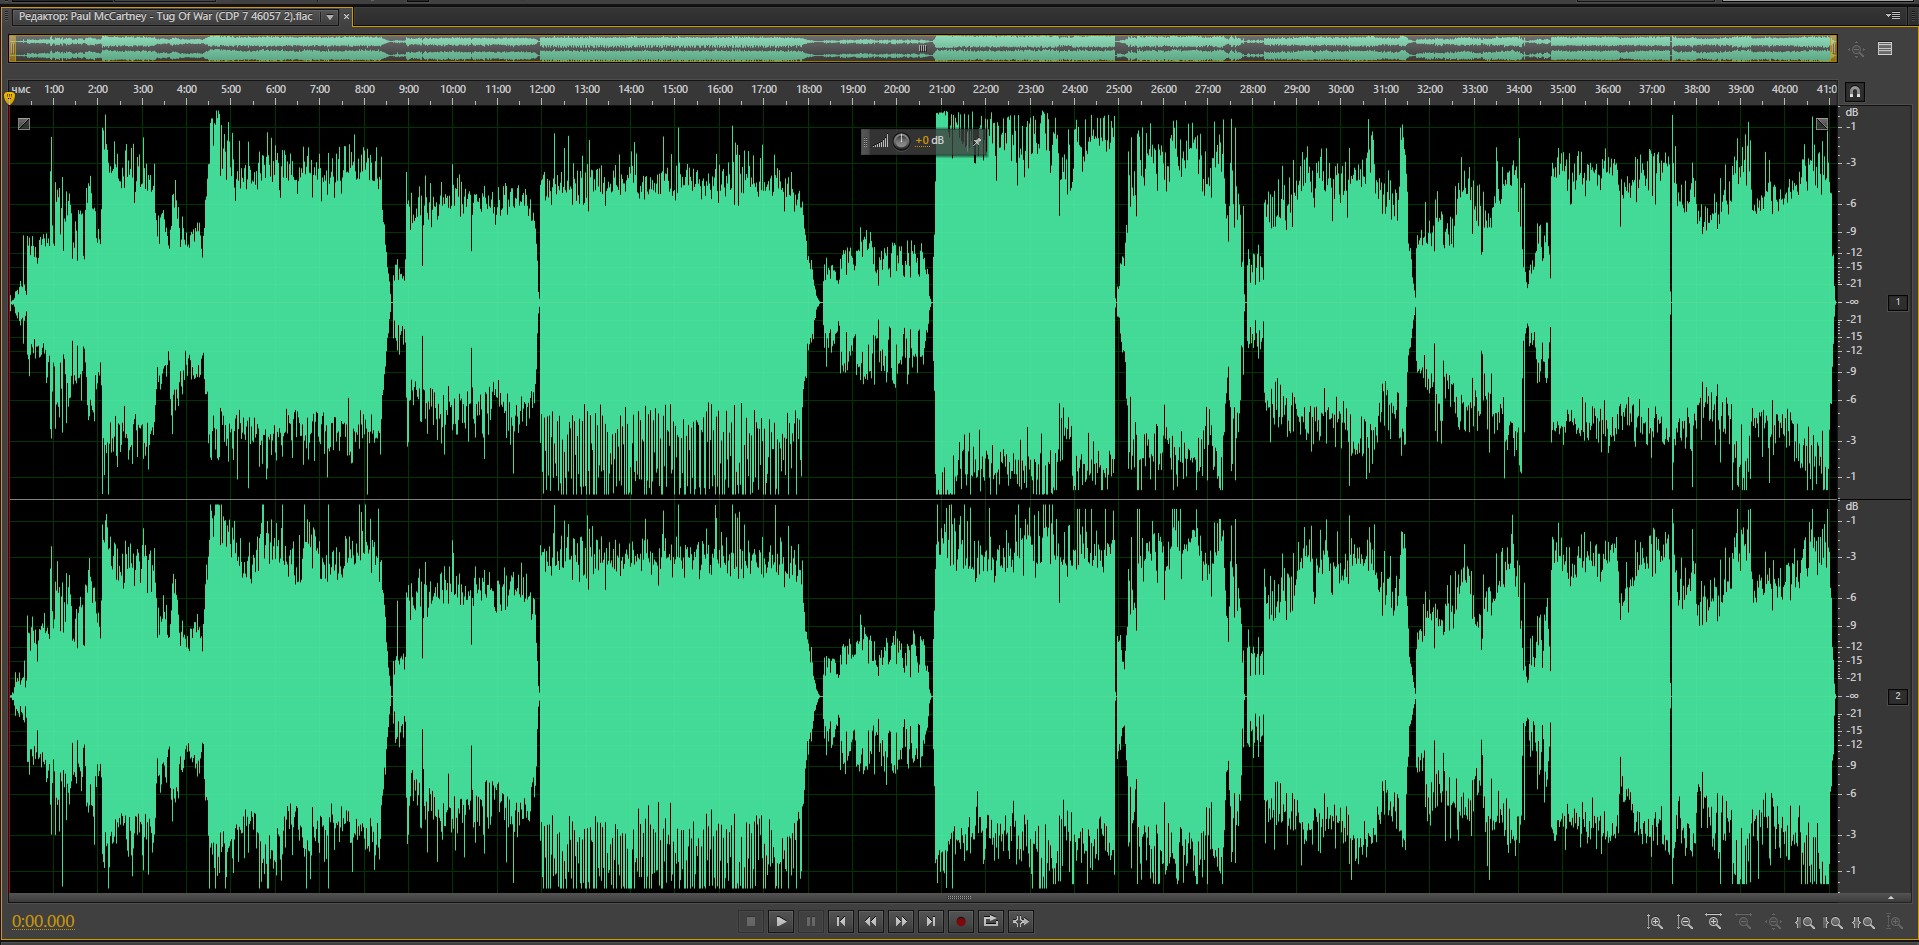Move playhead to next marker
The image size is (1919, 945).
[931, 922]
